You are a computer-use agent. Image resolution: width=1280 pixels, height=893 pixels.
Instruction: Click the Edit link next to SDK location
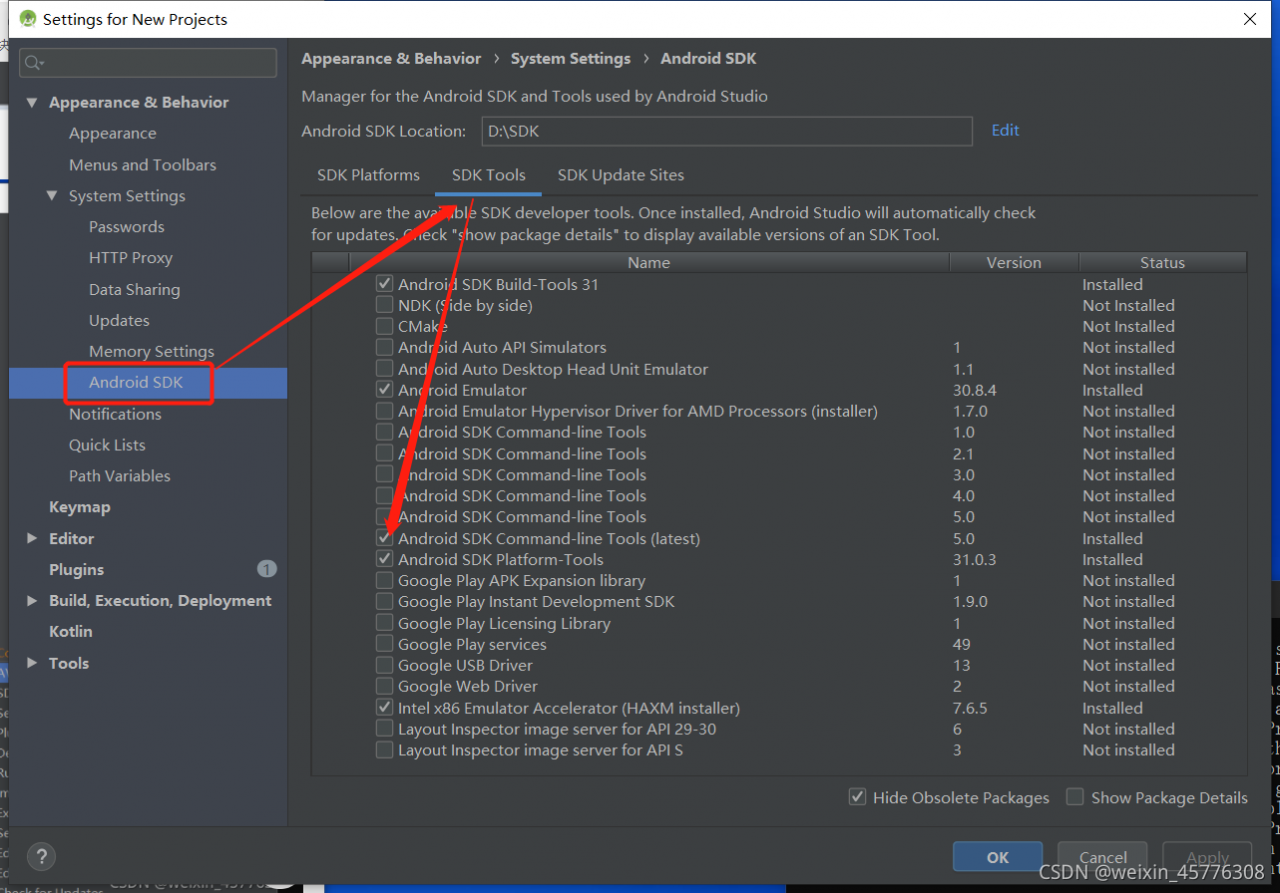click(x=1005, y=130)
